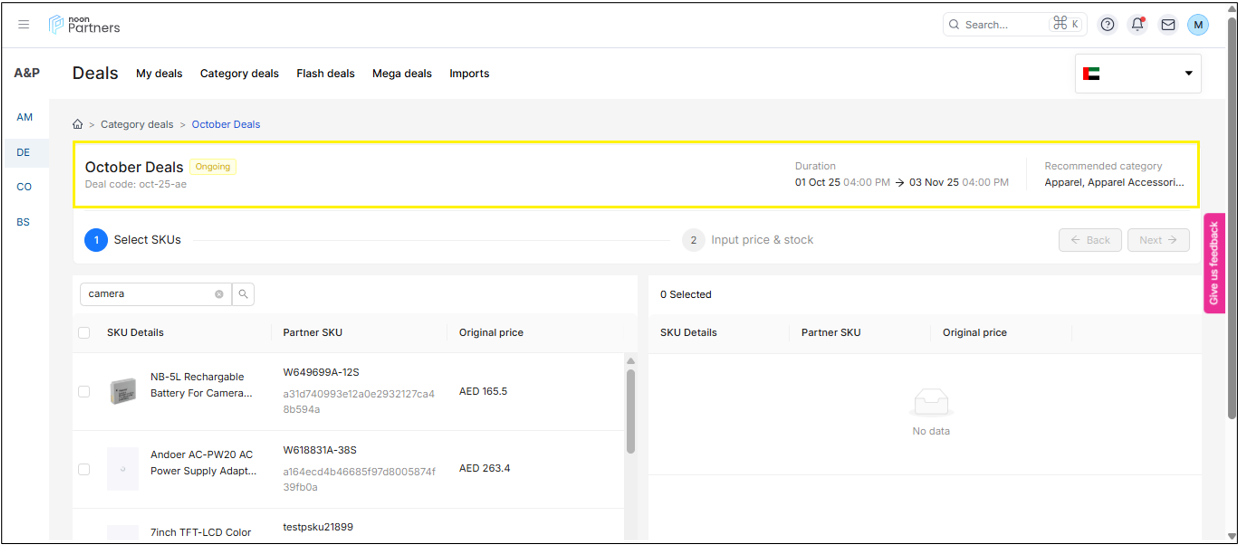Open the country flag dropdown
Viewport: 1239px width, 547px height.
(x=1138, y=73)
